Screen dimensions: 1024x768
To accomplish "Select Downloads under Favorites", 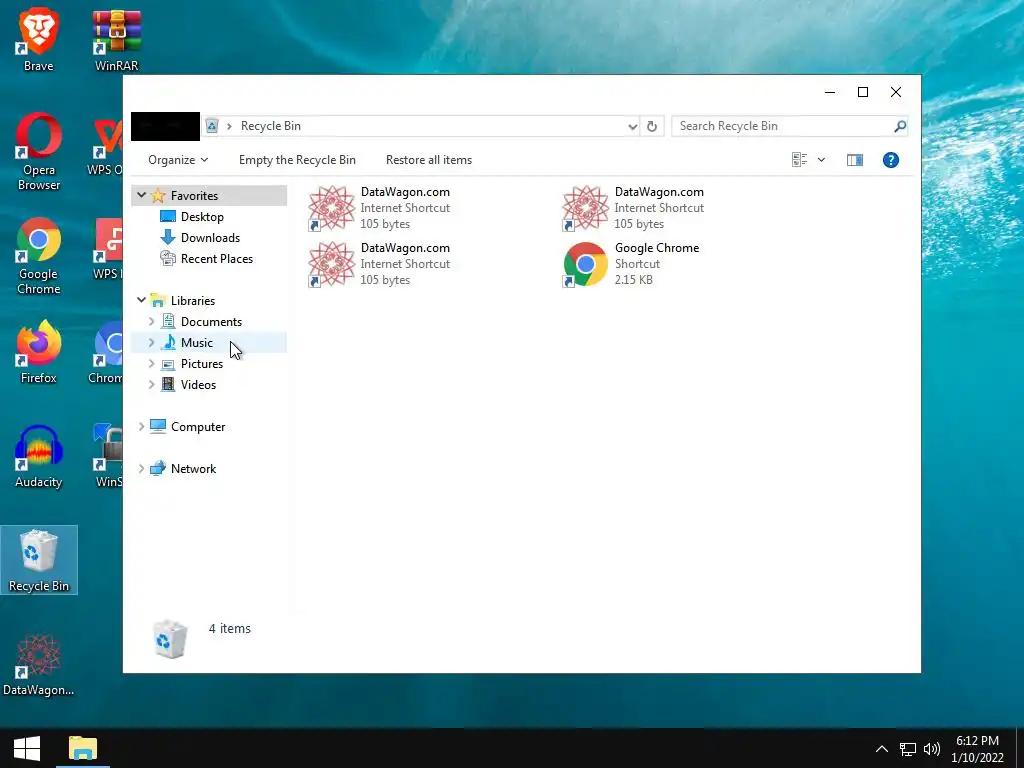I will pyautogui.click(x=209, y=238).
